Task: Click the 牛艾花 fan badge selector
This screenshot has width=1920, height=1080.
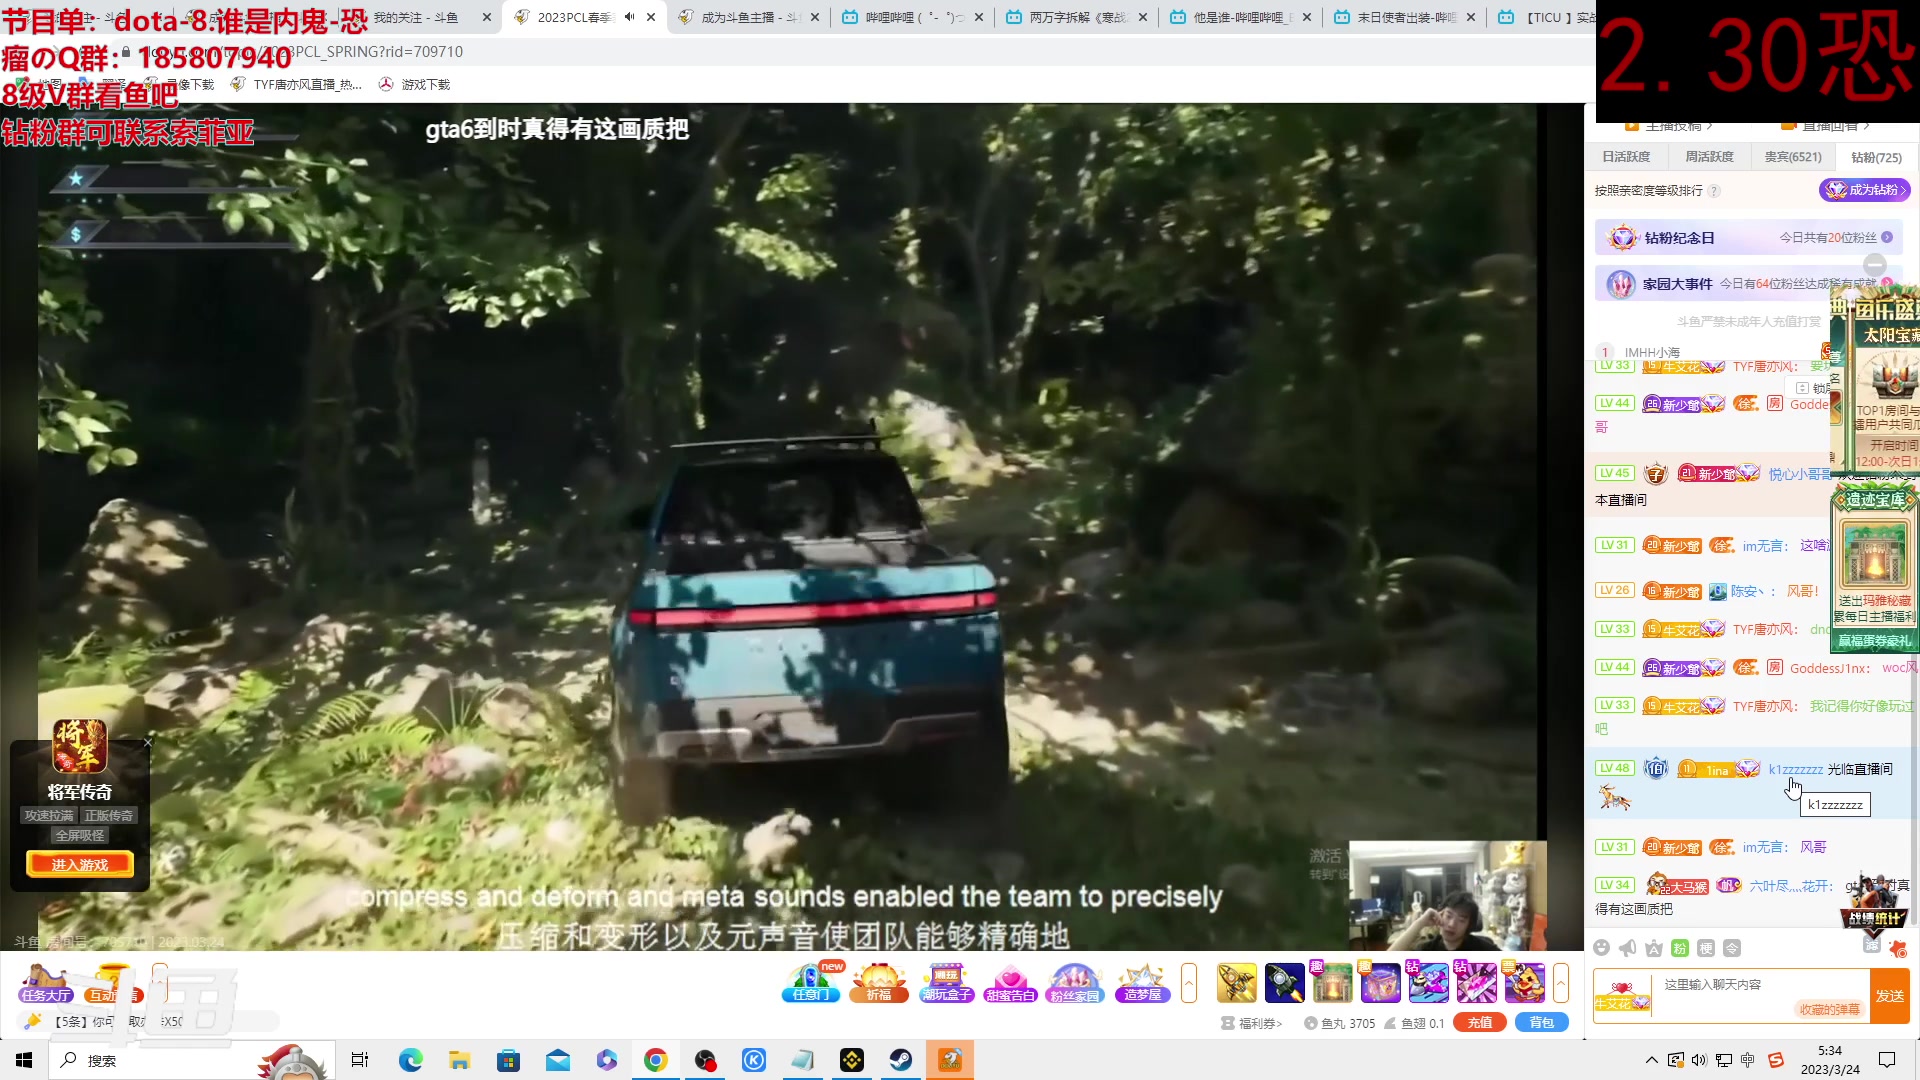Action: pos(1622,996)
